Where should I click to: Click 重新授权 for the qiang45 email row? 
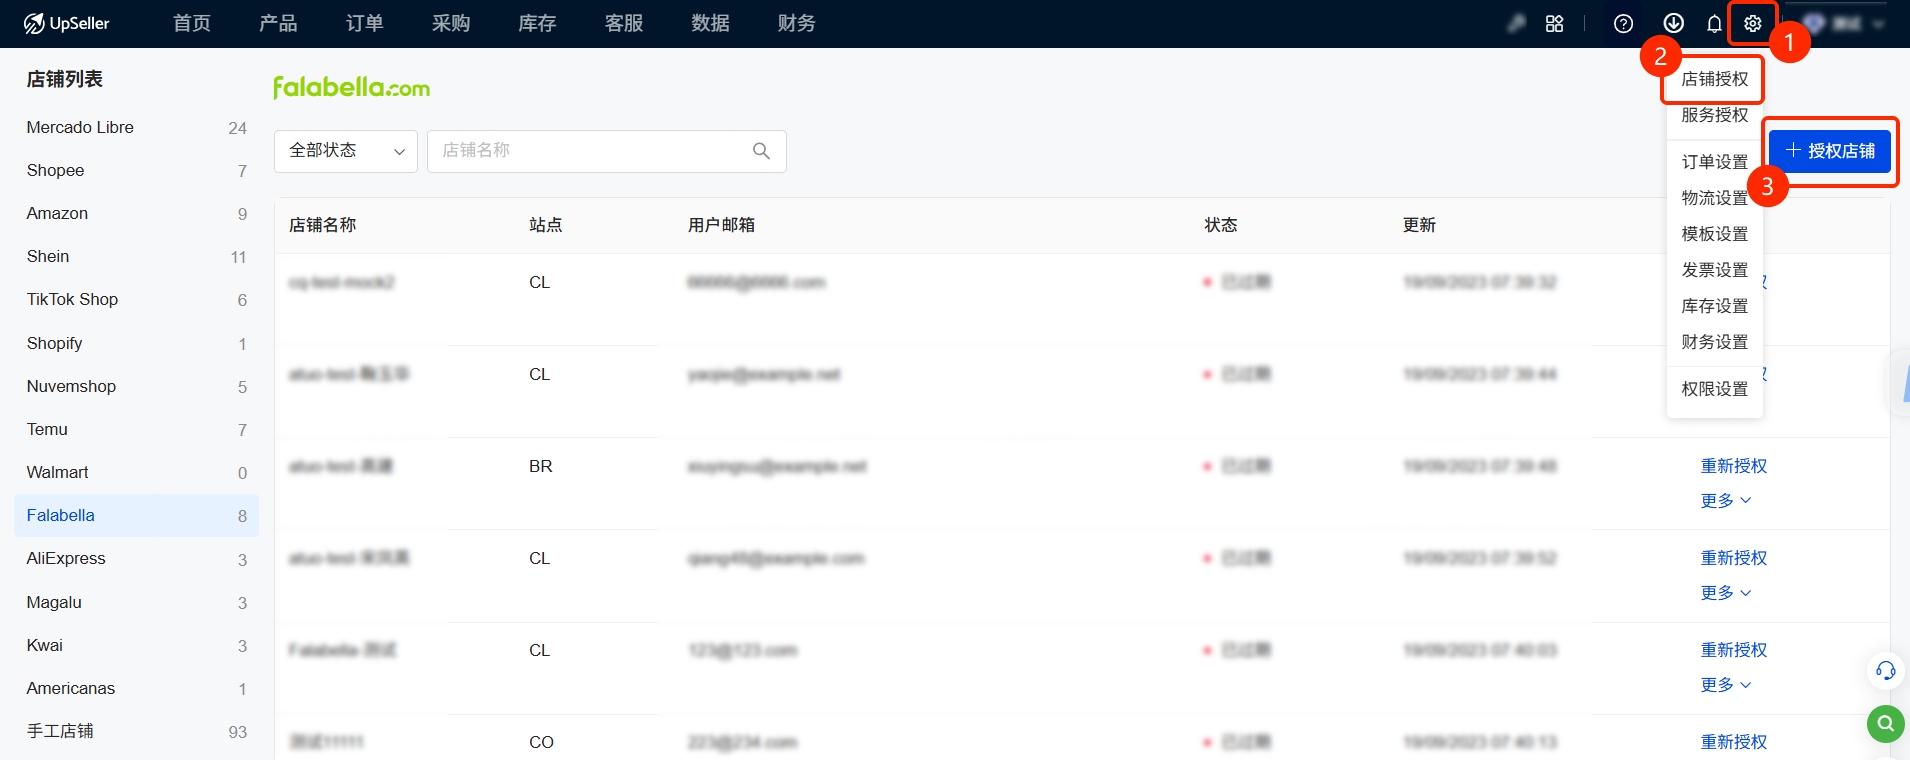[x=1733, y=558]
